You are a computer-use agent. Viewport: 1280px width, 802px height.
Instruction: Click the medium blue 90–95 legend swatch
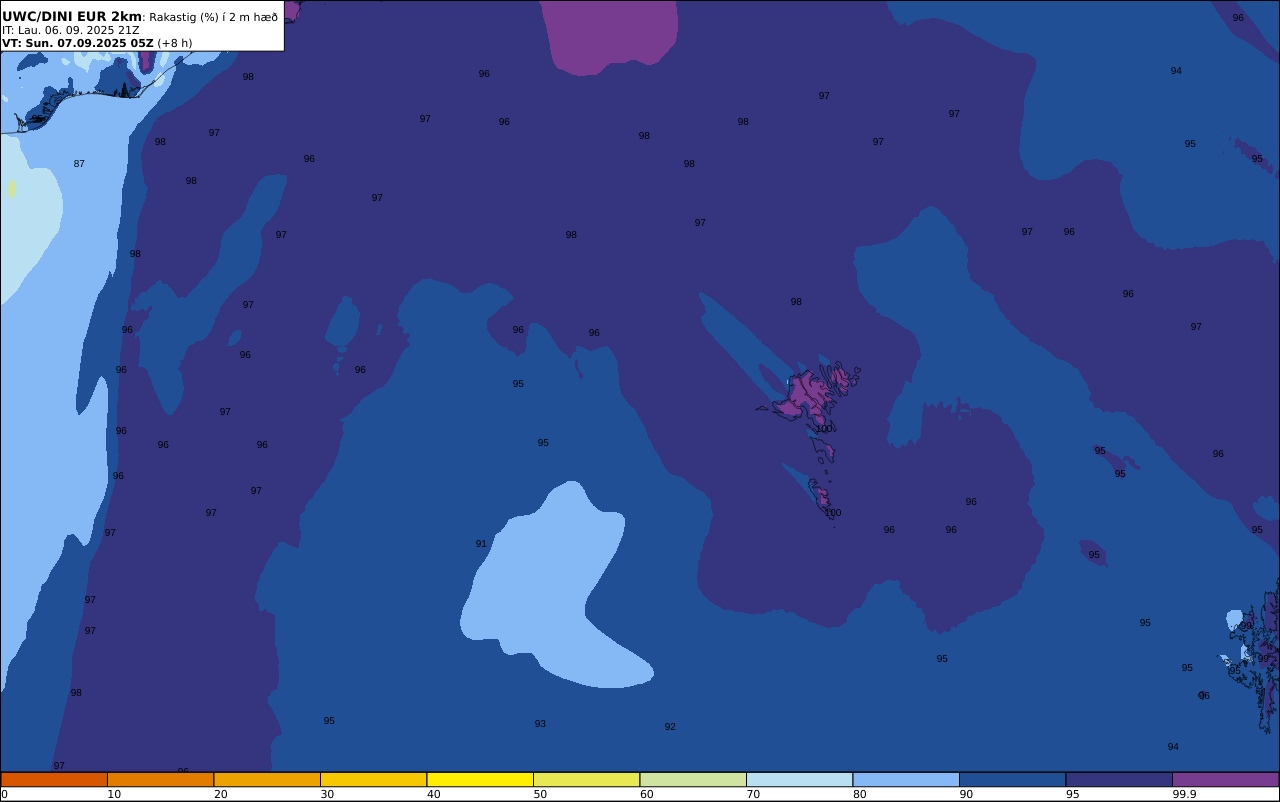1012,779
